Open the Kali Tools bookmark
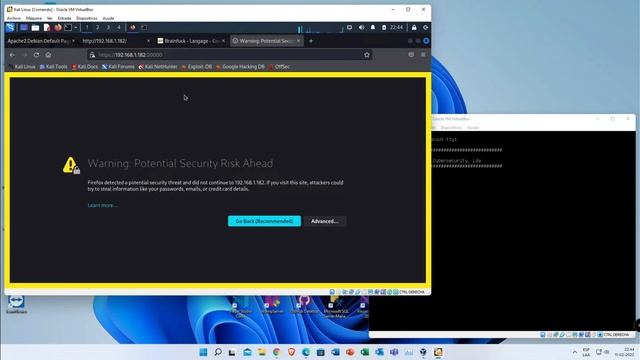The height and width of the screenshot is (360, 640). pos(53,67)
